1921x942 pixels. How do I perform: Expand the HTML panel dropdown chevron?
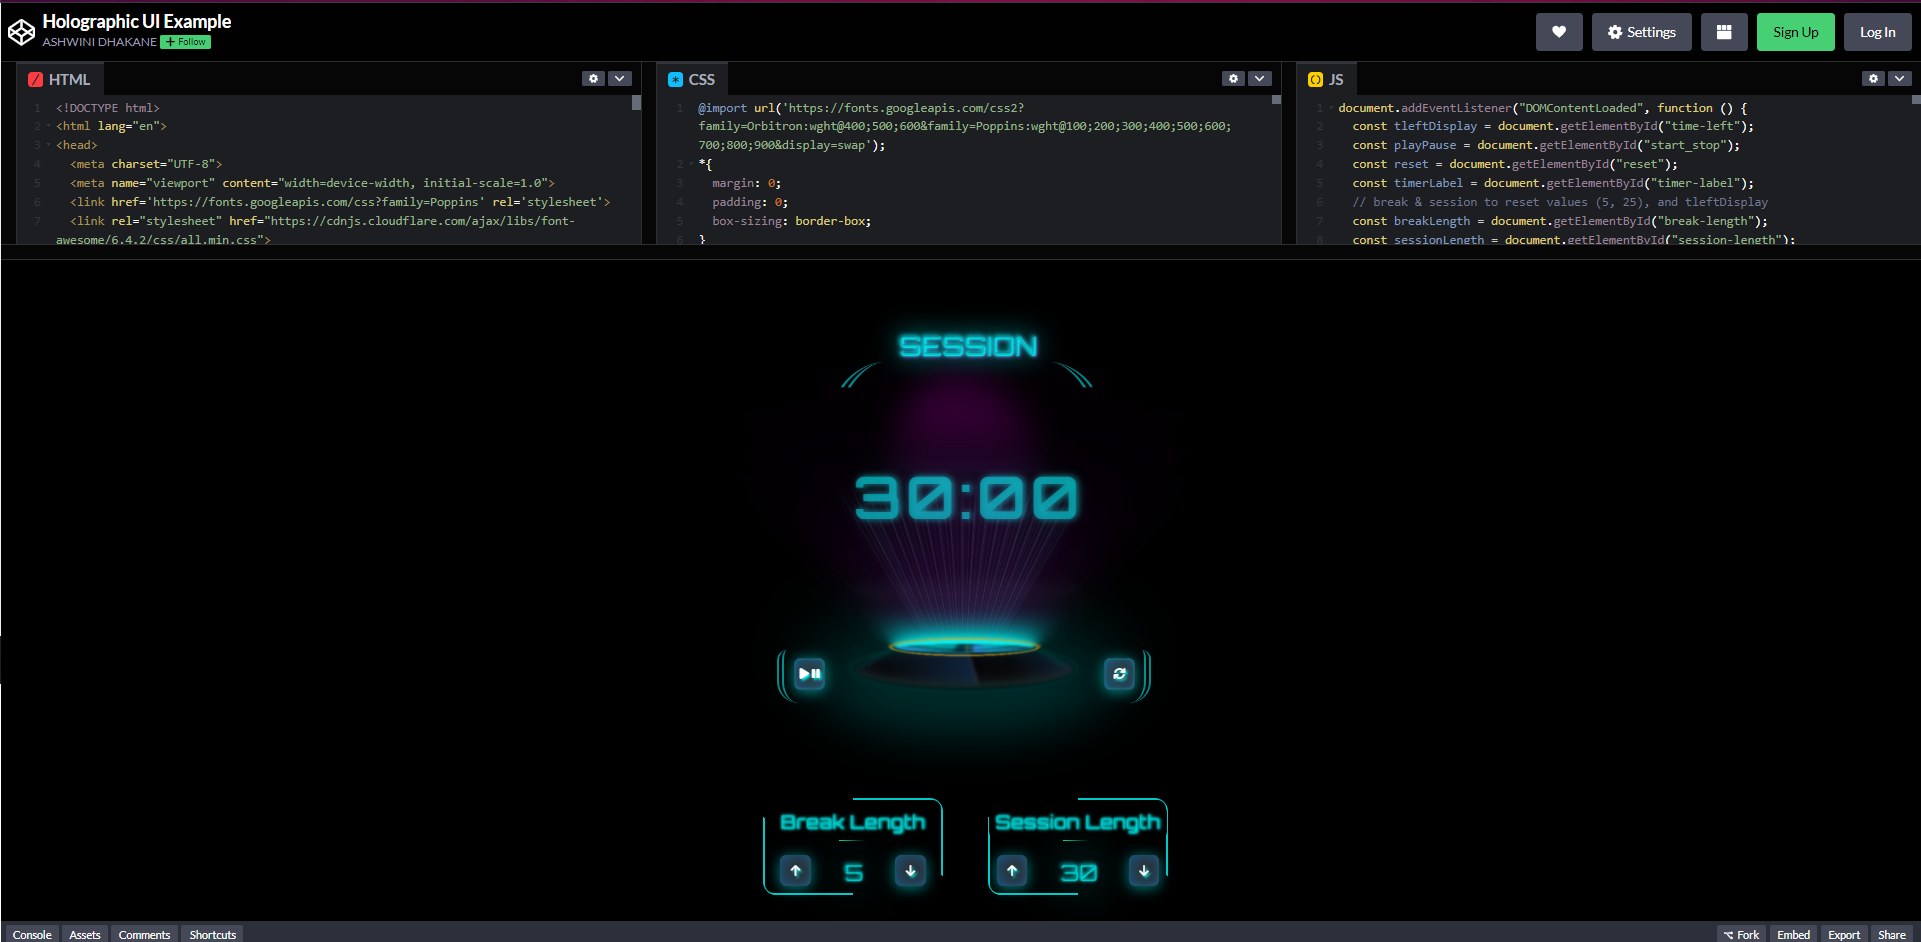620,79
